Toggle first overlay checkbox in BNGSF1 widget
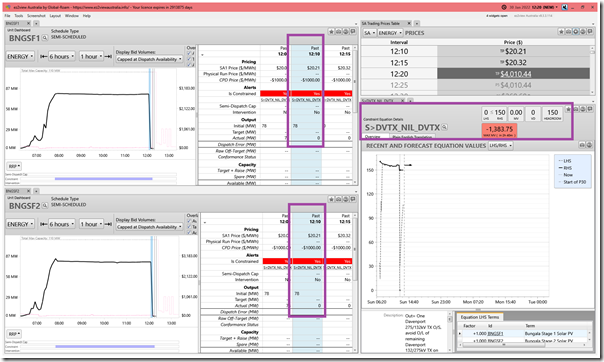Image resolution: width=604 pixels, height=362 pixels. (189, 54)
